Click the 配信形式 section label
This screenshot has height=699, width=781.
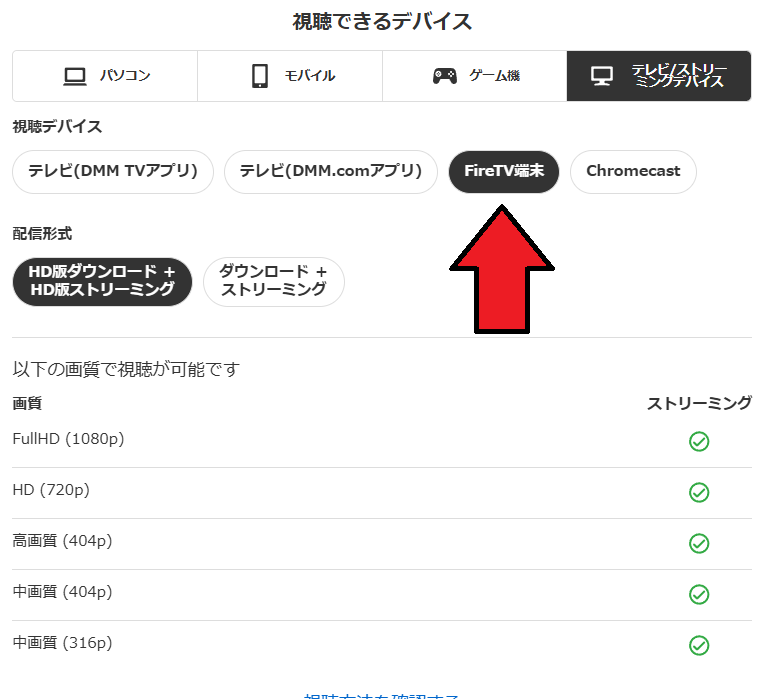click(x=42, y=234)
